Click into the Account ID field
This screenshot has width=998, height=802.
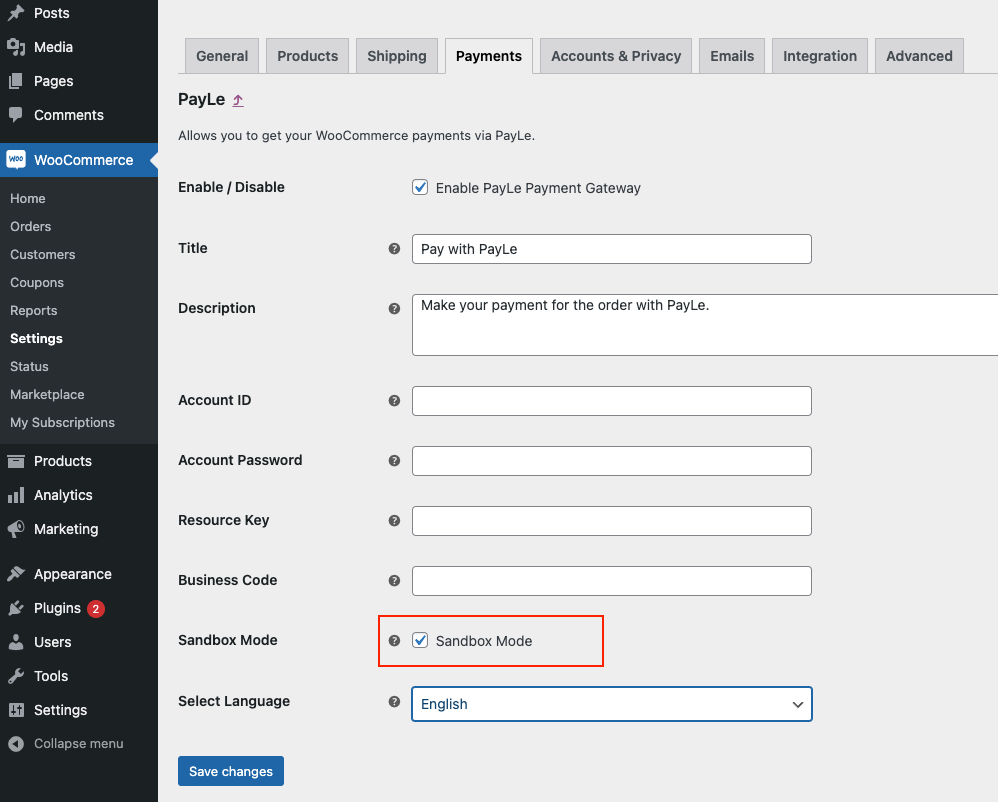point(612,401)
